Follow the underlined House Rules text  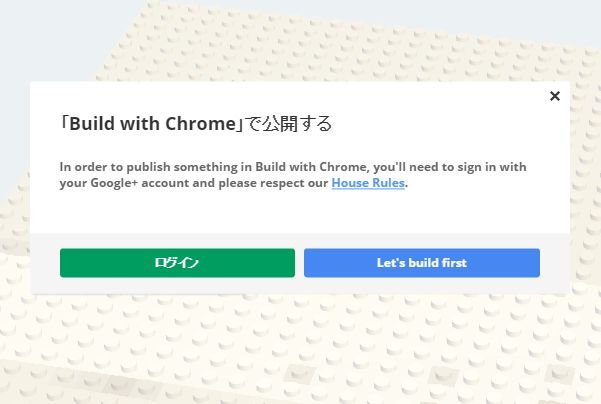click(x=368, y=183)
